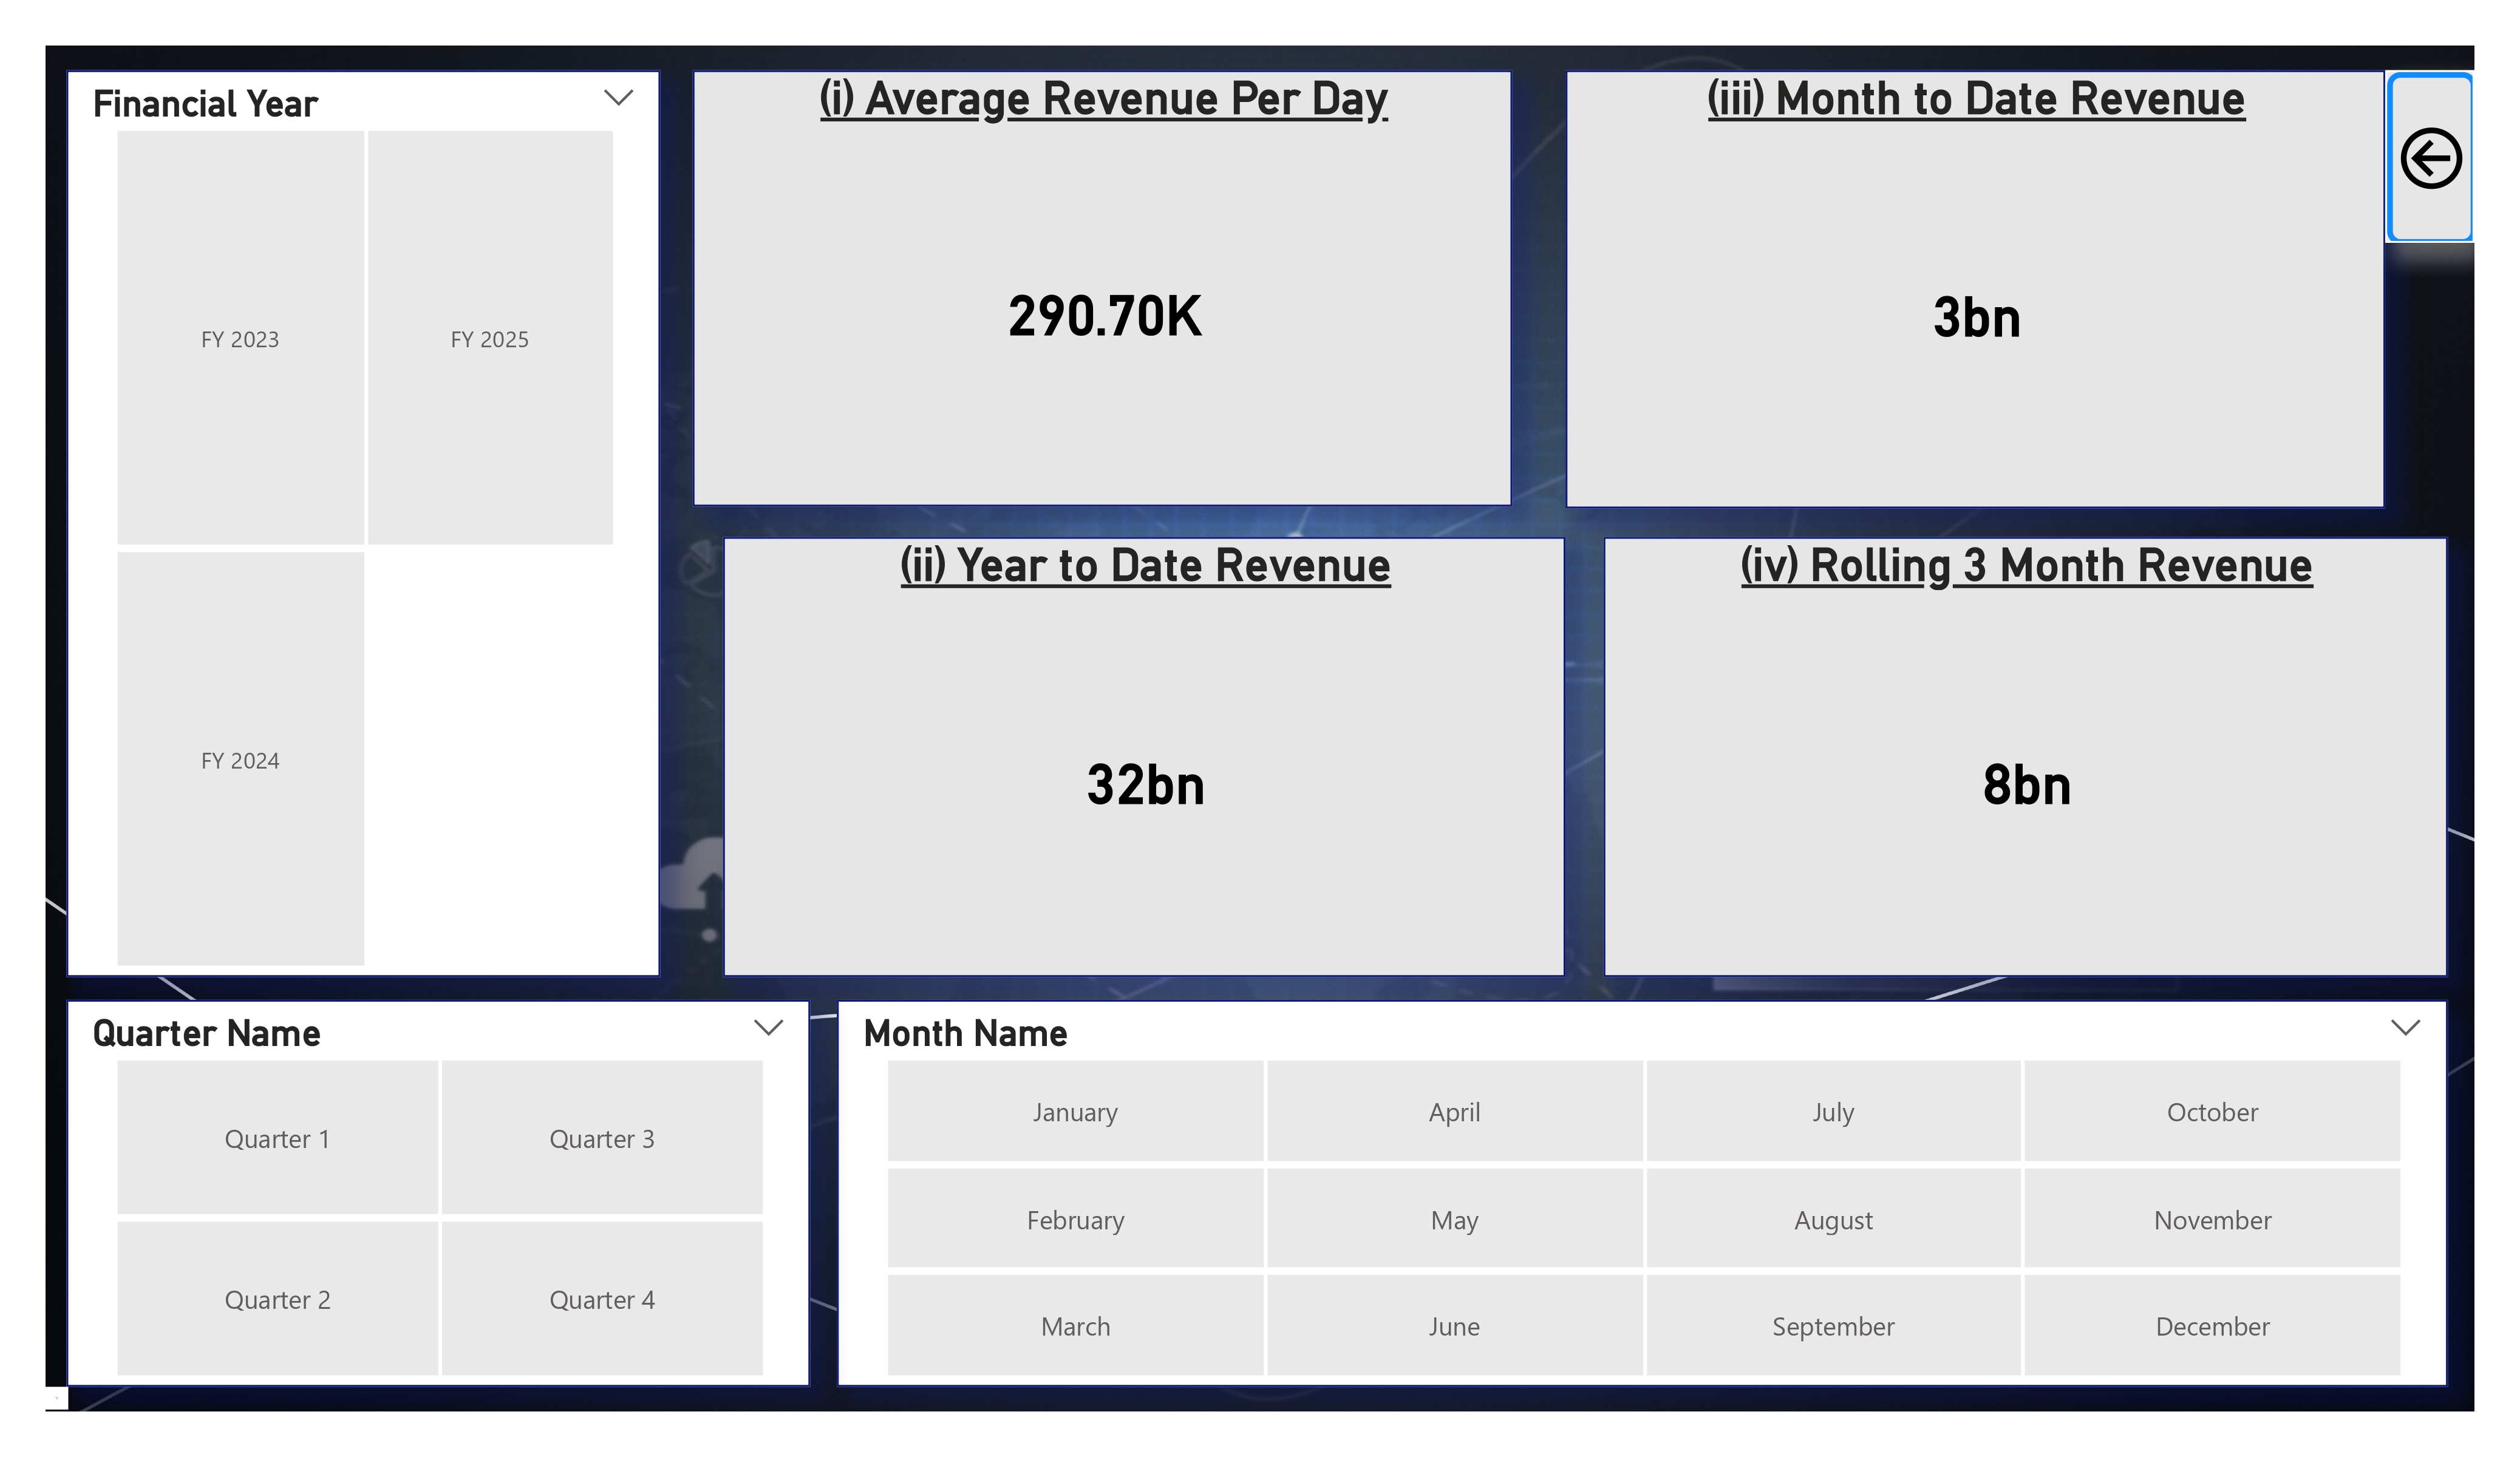Select October in the Month Name slicer
The image size is (2520, 1457).
pos(2211,1111)
